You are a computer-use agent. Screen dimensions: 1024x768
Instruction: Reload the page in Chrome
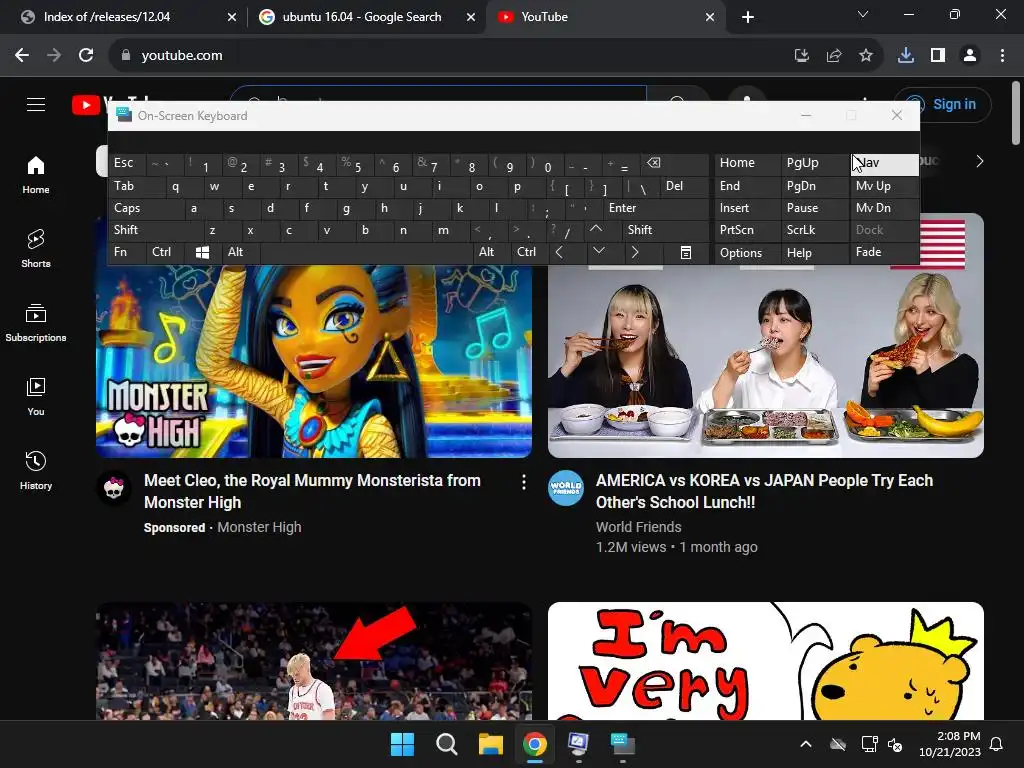(x=86, y=56)
